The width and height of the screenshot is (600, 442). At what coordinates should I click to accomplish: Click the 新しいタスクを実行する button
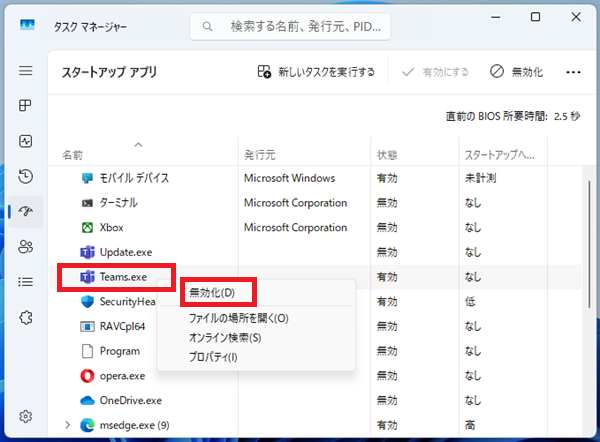[316, 72]
